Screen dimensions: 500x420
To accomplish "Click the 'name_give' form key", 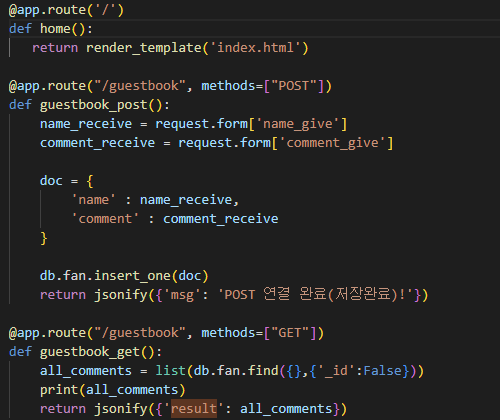I will 298,124.
